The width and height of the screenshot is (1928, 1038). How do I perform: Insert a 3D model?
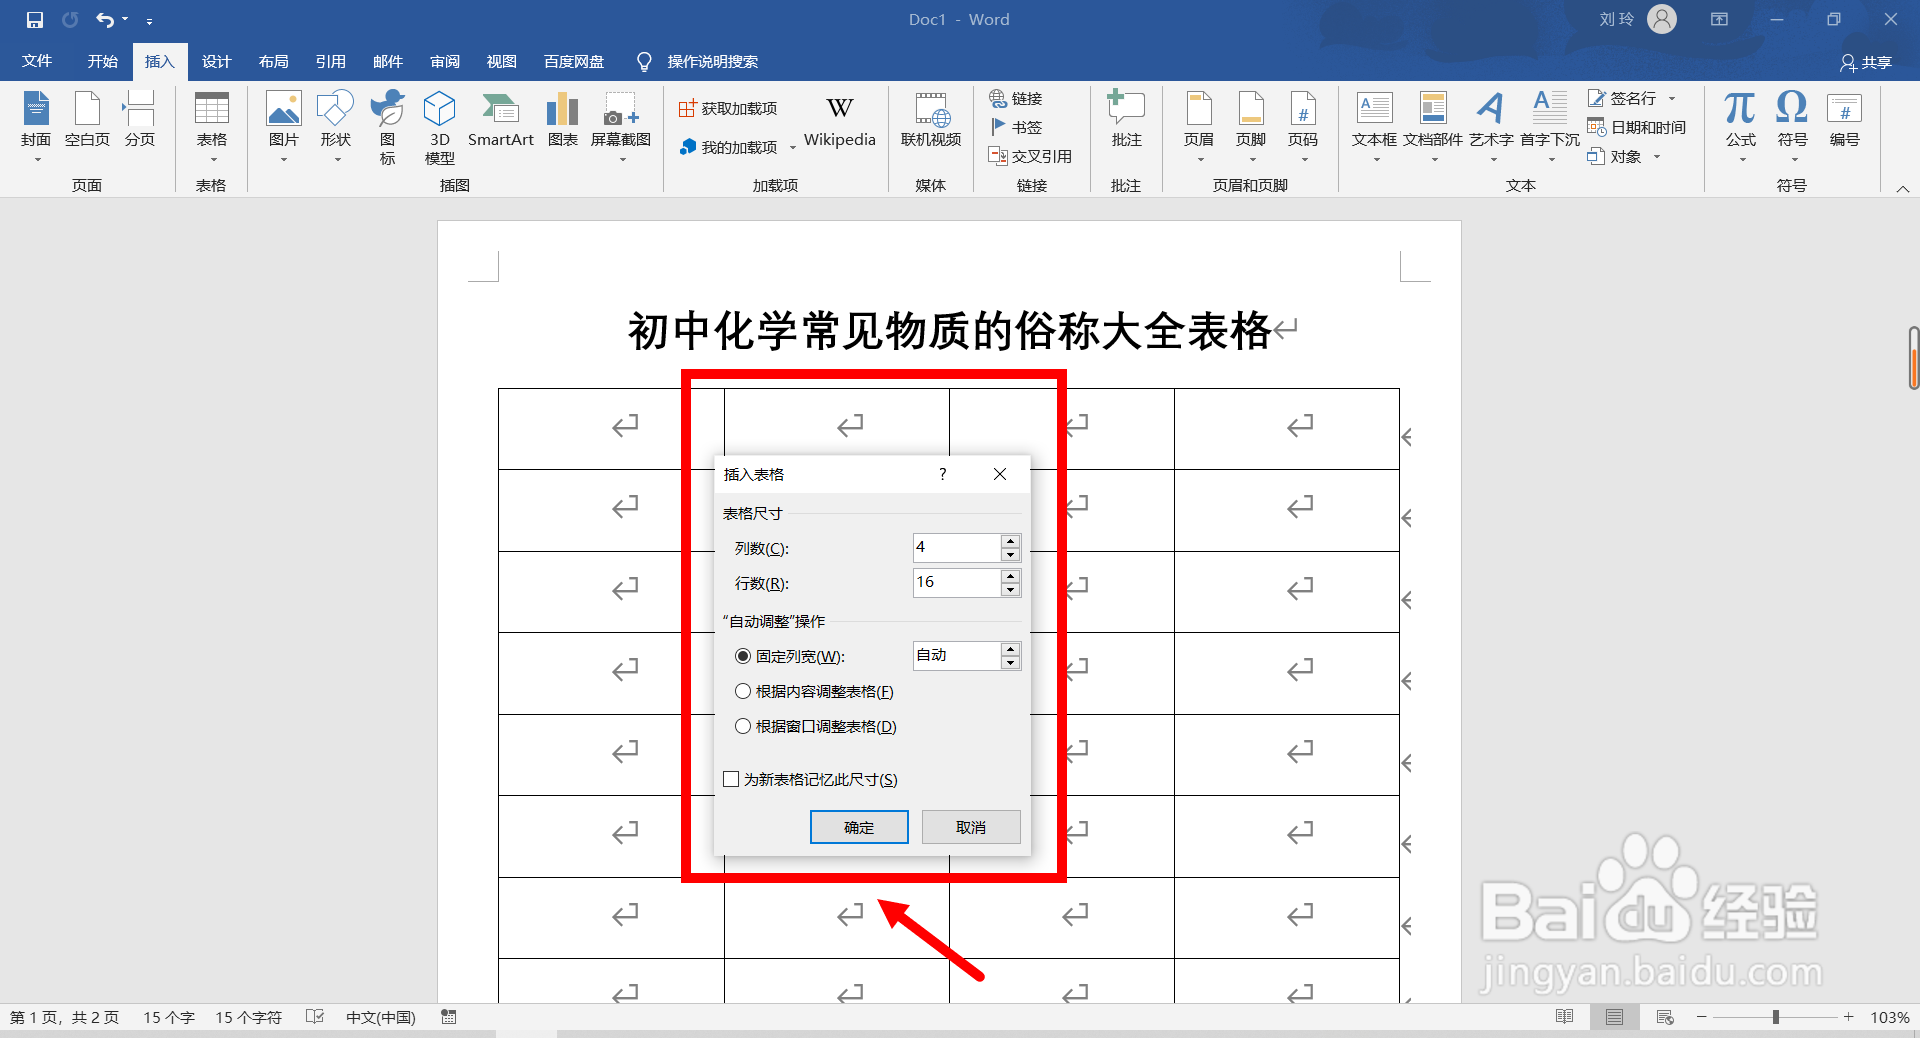coord(439,124)
